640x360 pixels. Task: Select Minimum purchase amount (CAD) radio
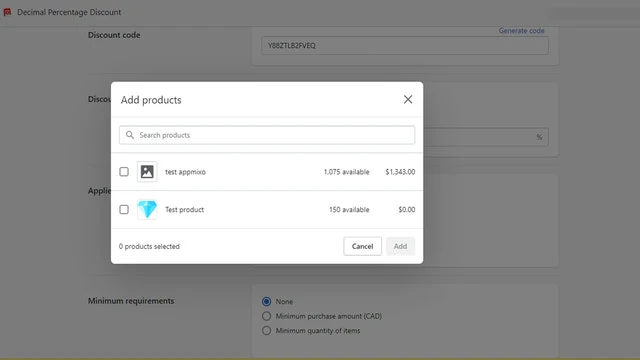(x=267, y=316)
